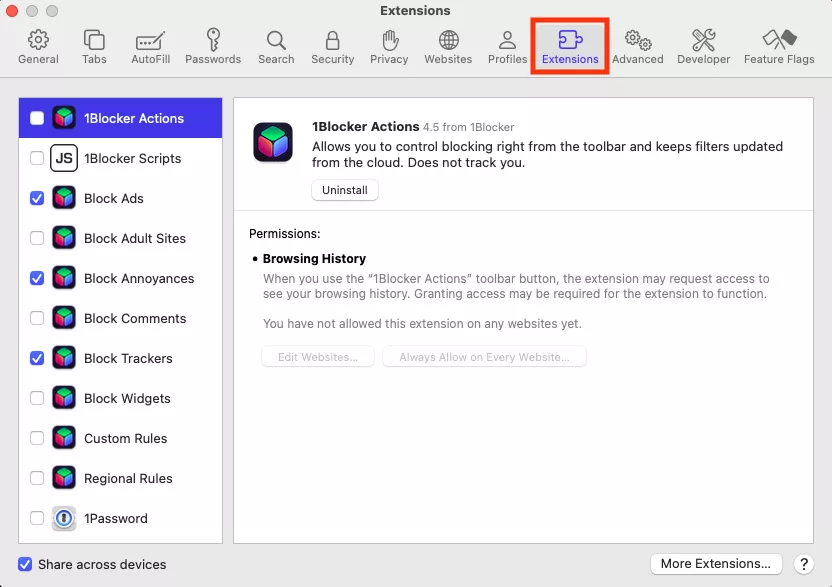Enable the Custom Rules checkbox
The width and height of the screenshot is (832, 587).
(37, 438)
